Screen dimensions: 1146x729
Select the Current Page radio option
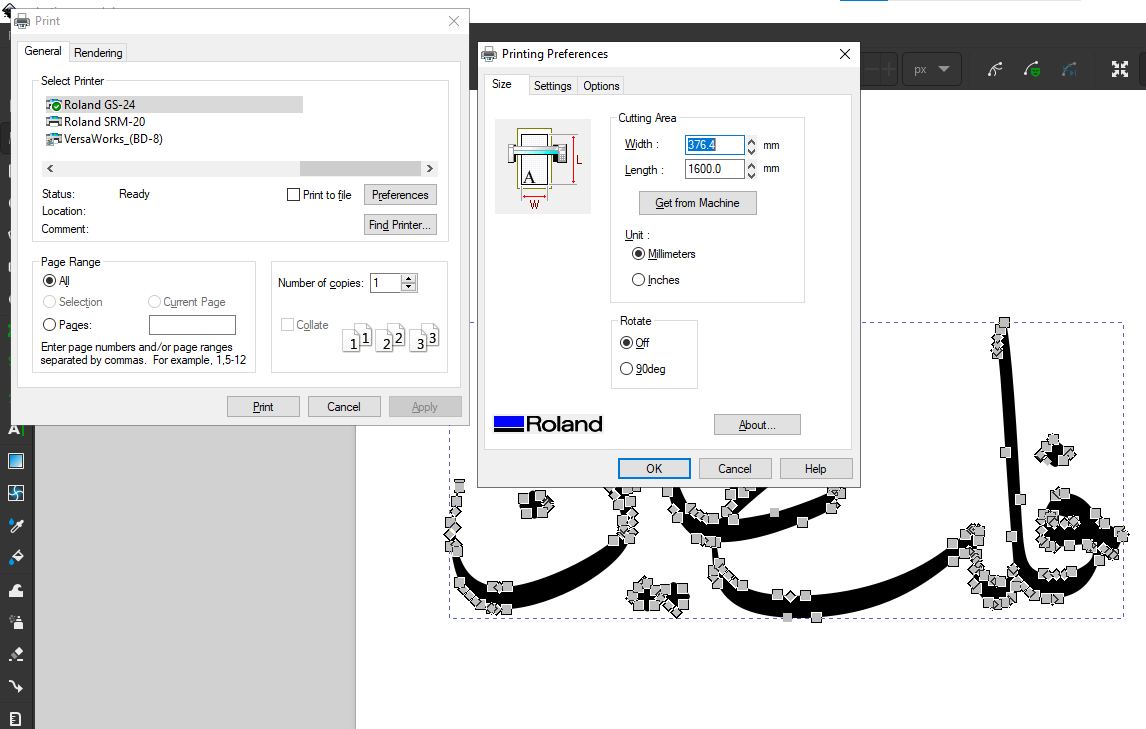tap(154, 302)
